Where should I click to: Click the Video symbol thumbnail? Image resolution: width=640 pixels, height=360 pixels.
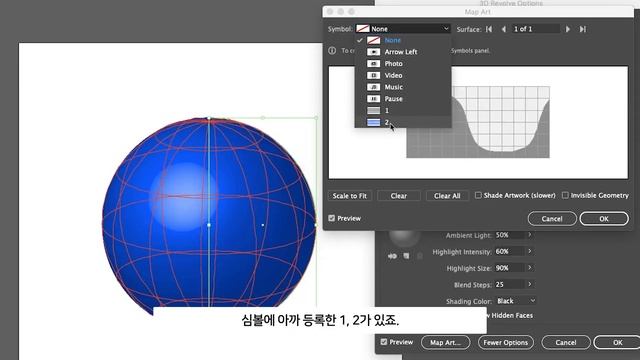pos(373,76)
